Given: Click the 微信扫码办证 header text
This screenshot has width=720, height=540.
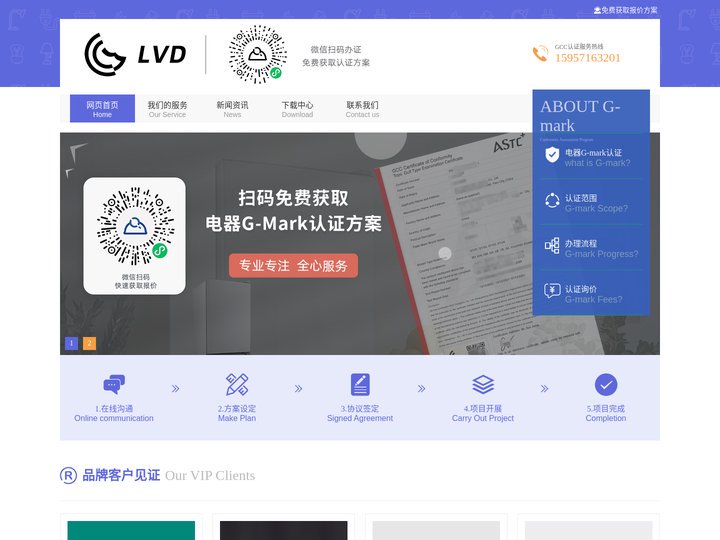Looking at the screenshot, I should [336, 49].
